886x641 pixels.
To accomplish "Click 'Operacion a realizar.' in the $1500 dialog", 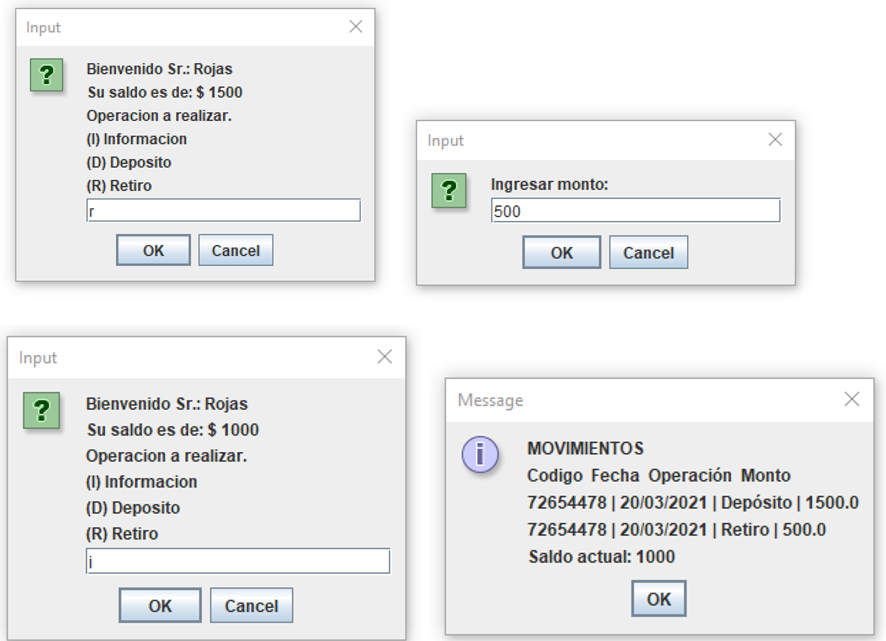I will pyautogui.click(x=159, y=116).
